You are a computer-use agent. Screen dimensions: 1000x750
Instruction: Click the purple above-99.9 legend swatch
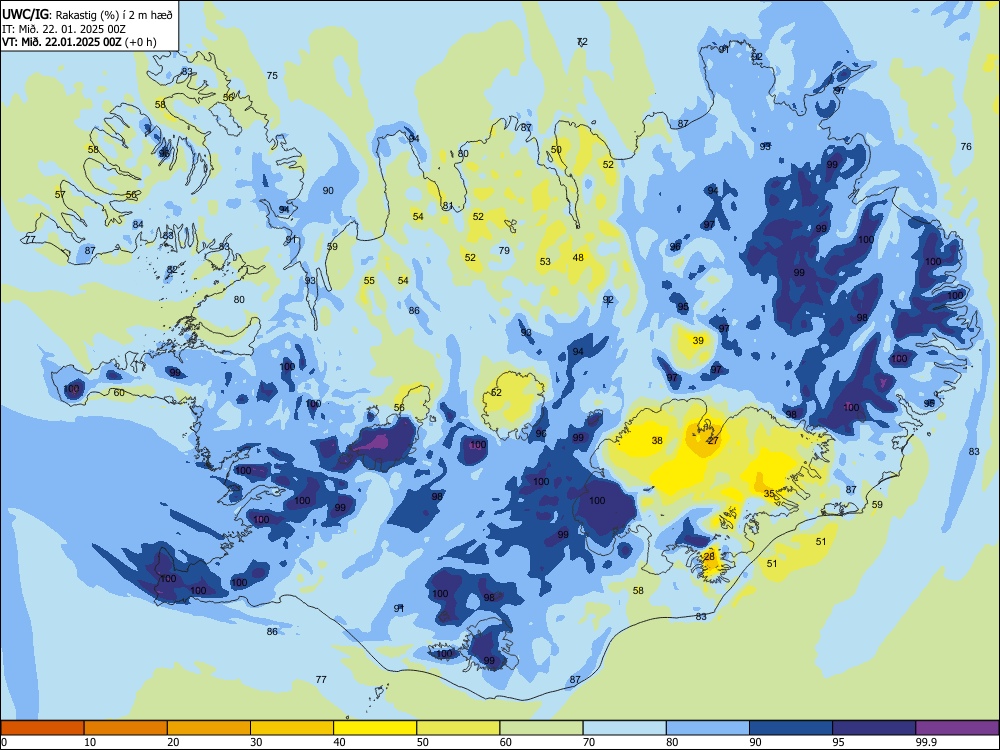(957, 728)
